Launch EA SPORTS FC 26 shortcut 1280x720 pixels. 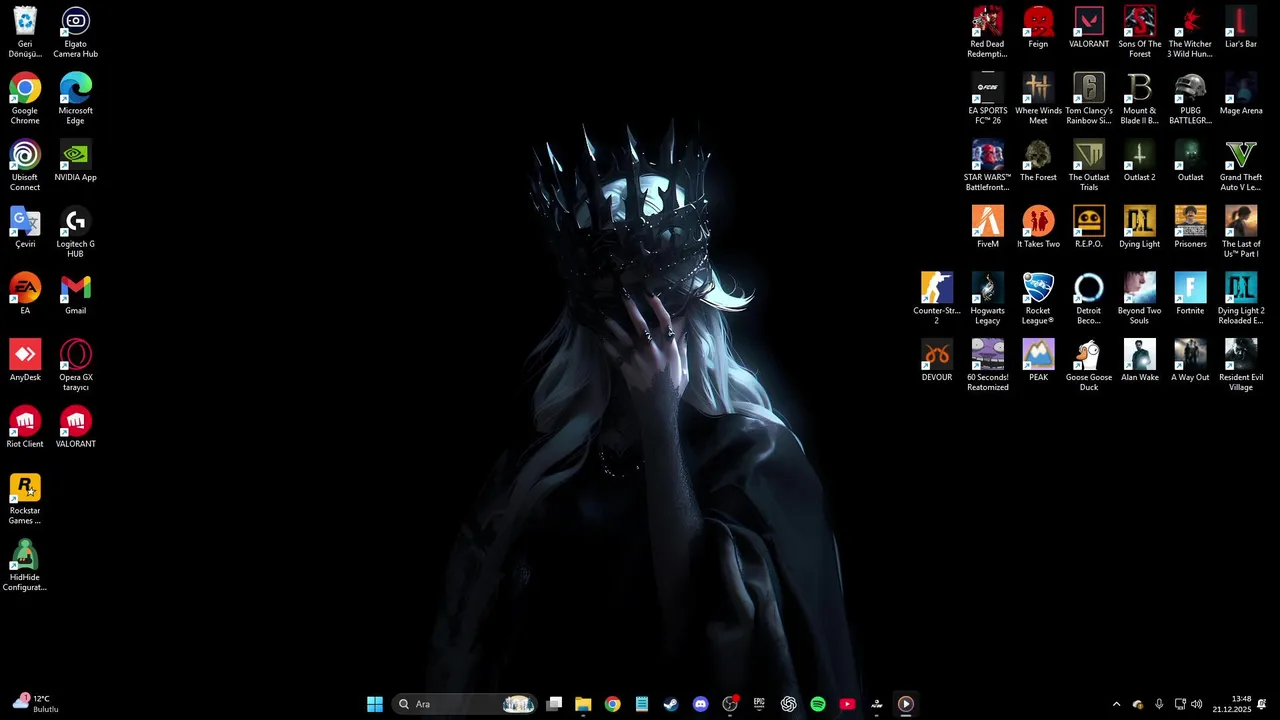coord(987,99)
